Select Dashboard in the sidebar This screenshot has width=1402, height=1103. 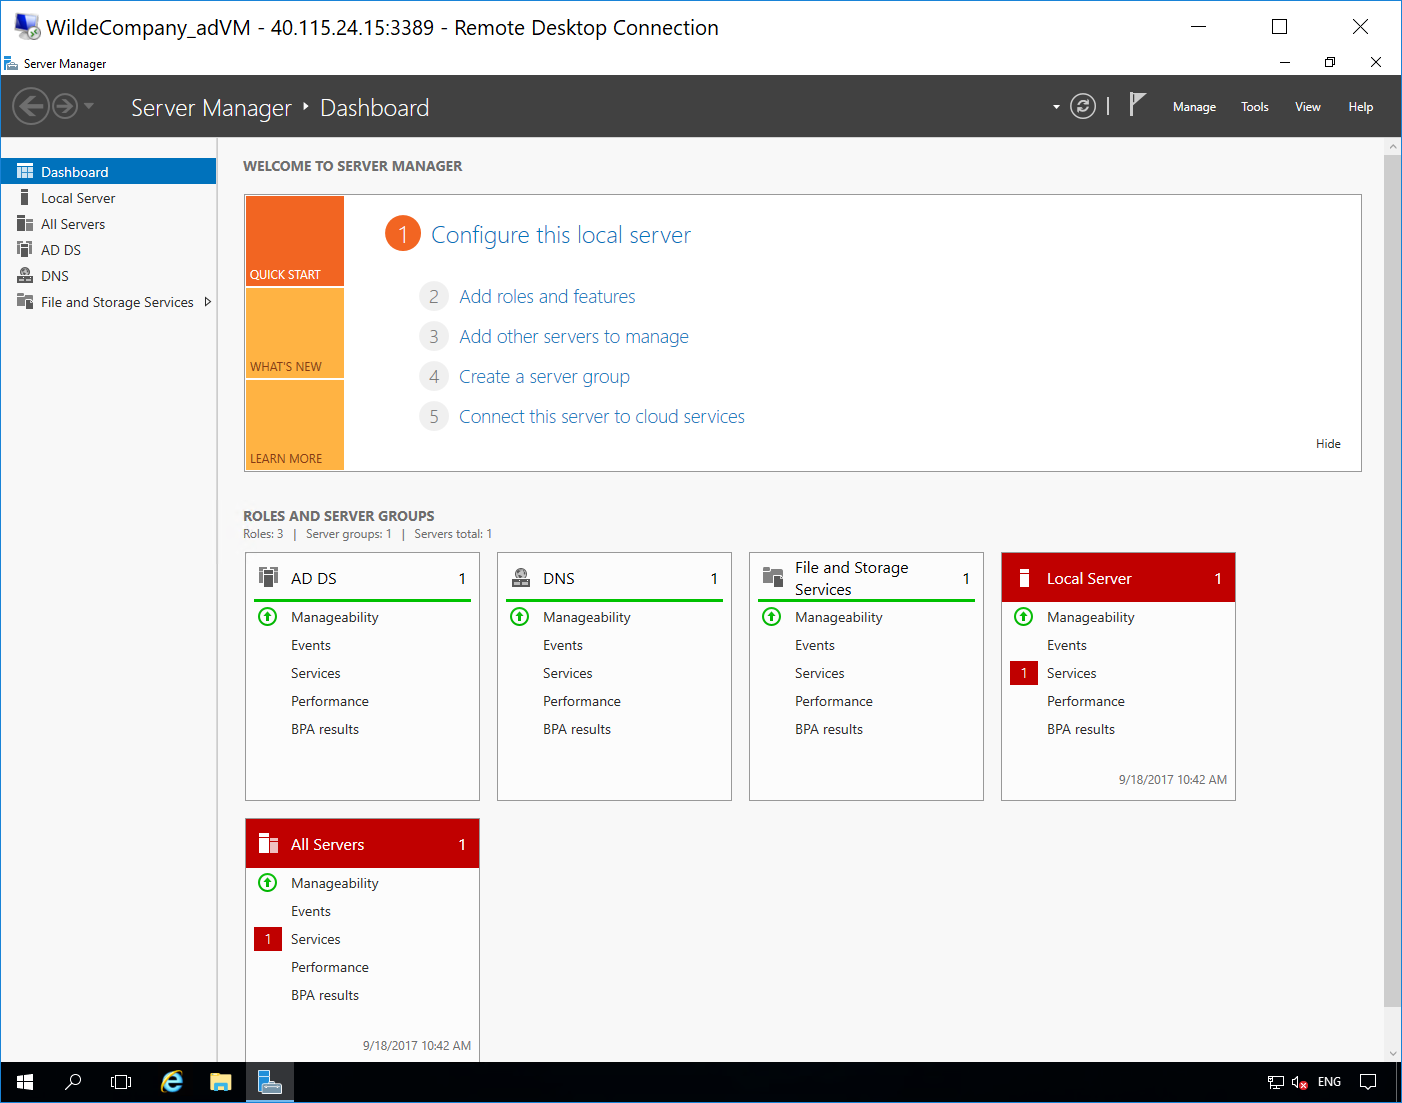[x=108, y=171]
